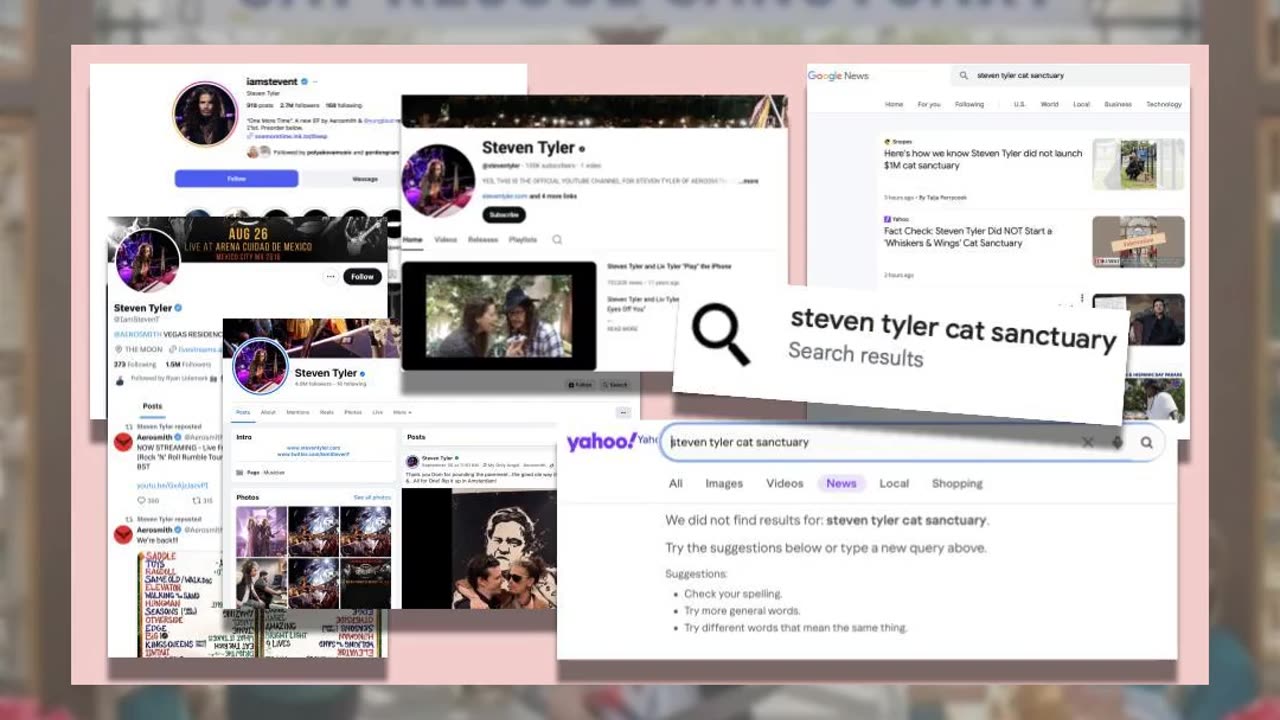1280x720 pixels.
Task: Open the More dropdown on Facebook page tabs
Action: (401, 412)
